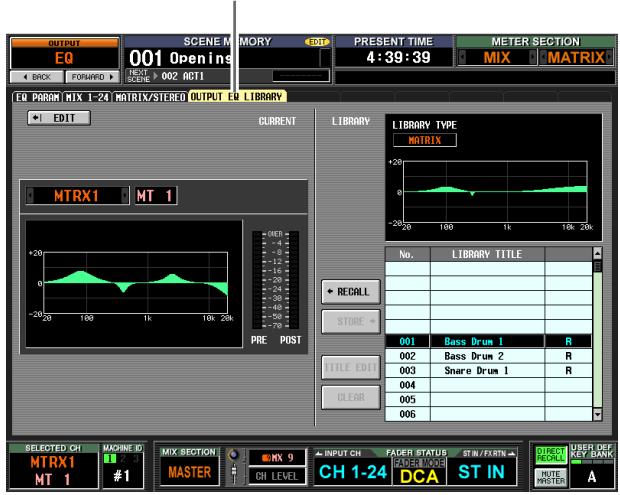This screenshot has height=495, width=620.
Task: Select machine ID 2
Action: 123,459
